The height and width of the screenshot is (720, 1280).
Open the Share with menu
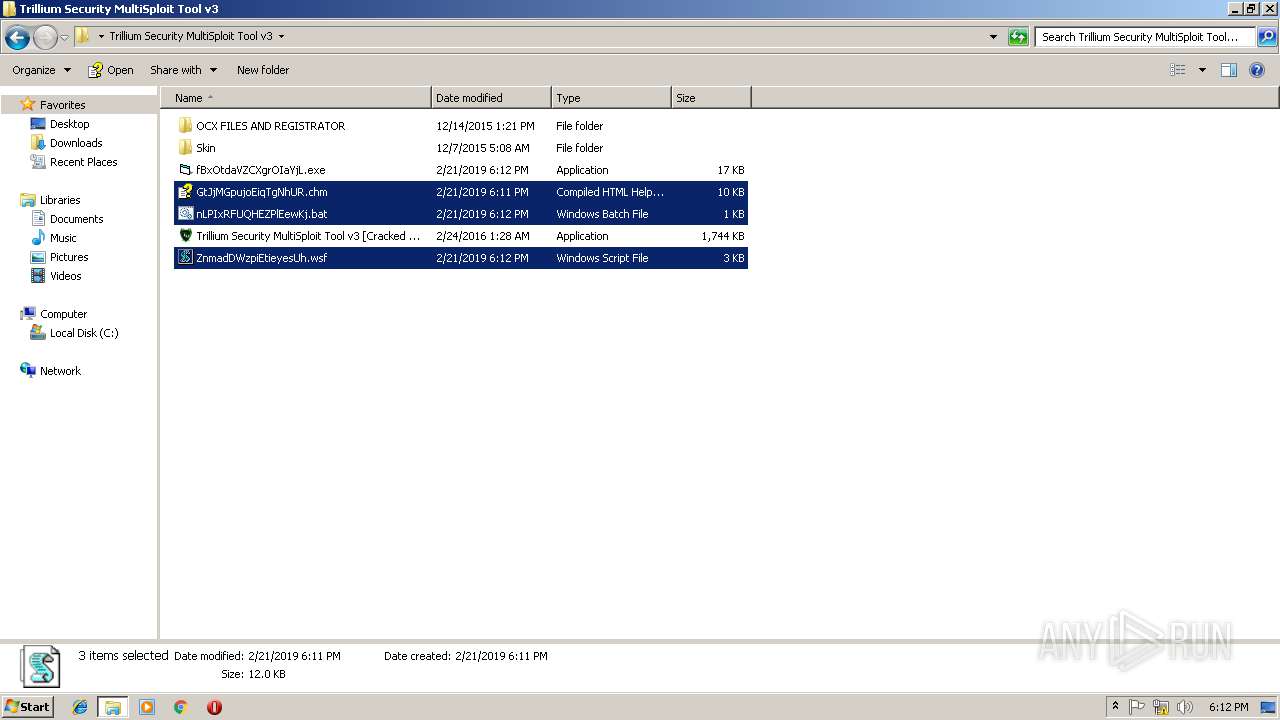coord(183,70)
